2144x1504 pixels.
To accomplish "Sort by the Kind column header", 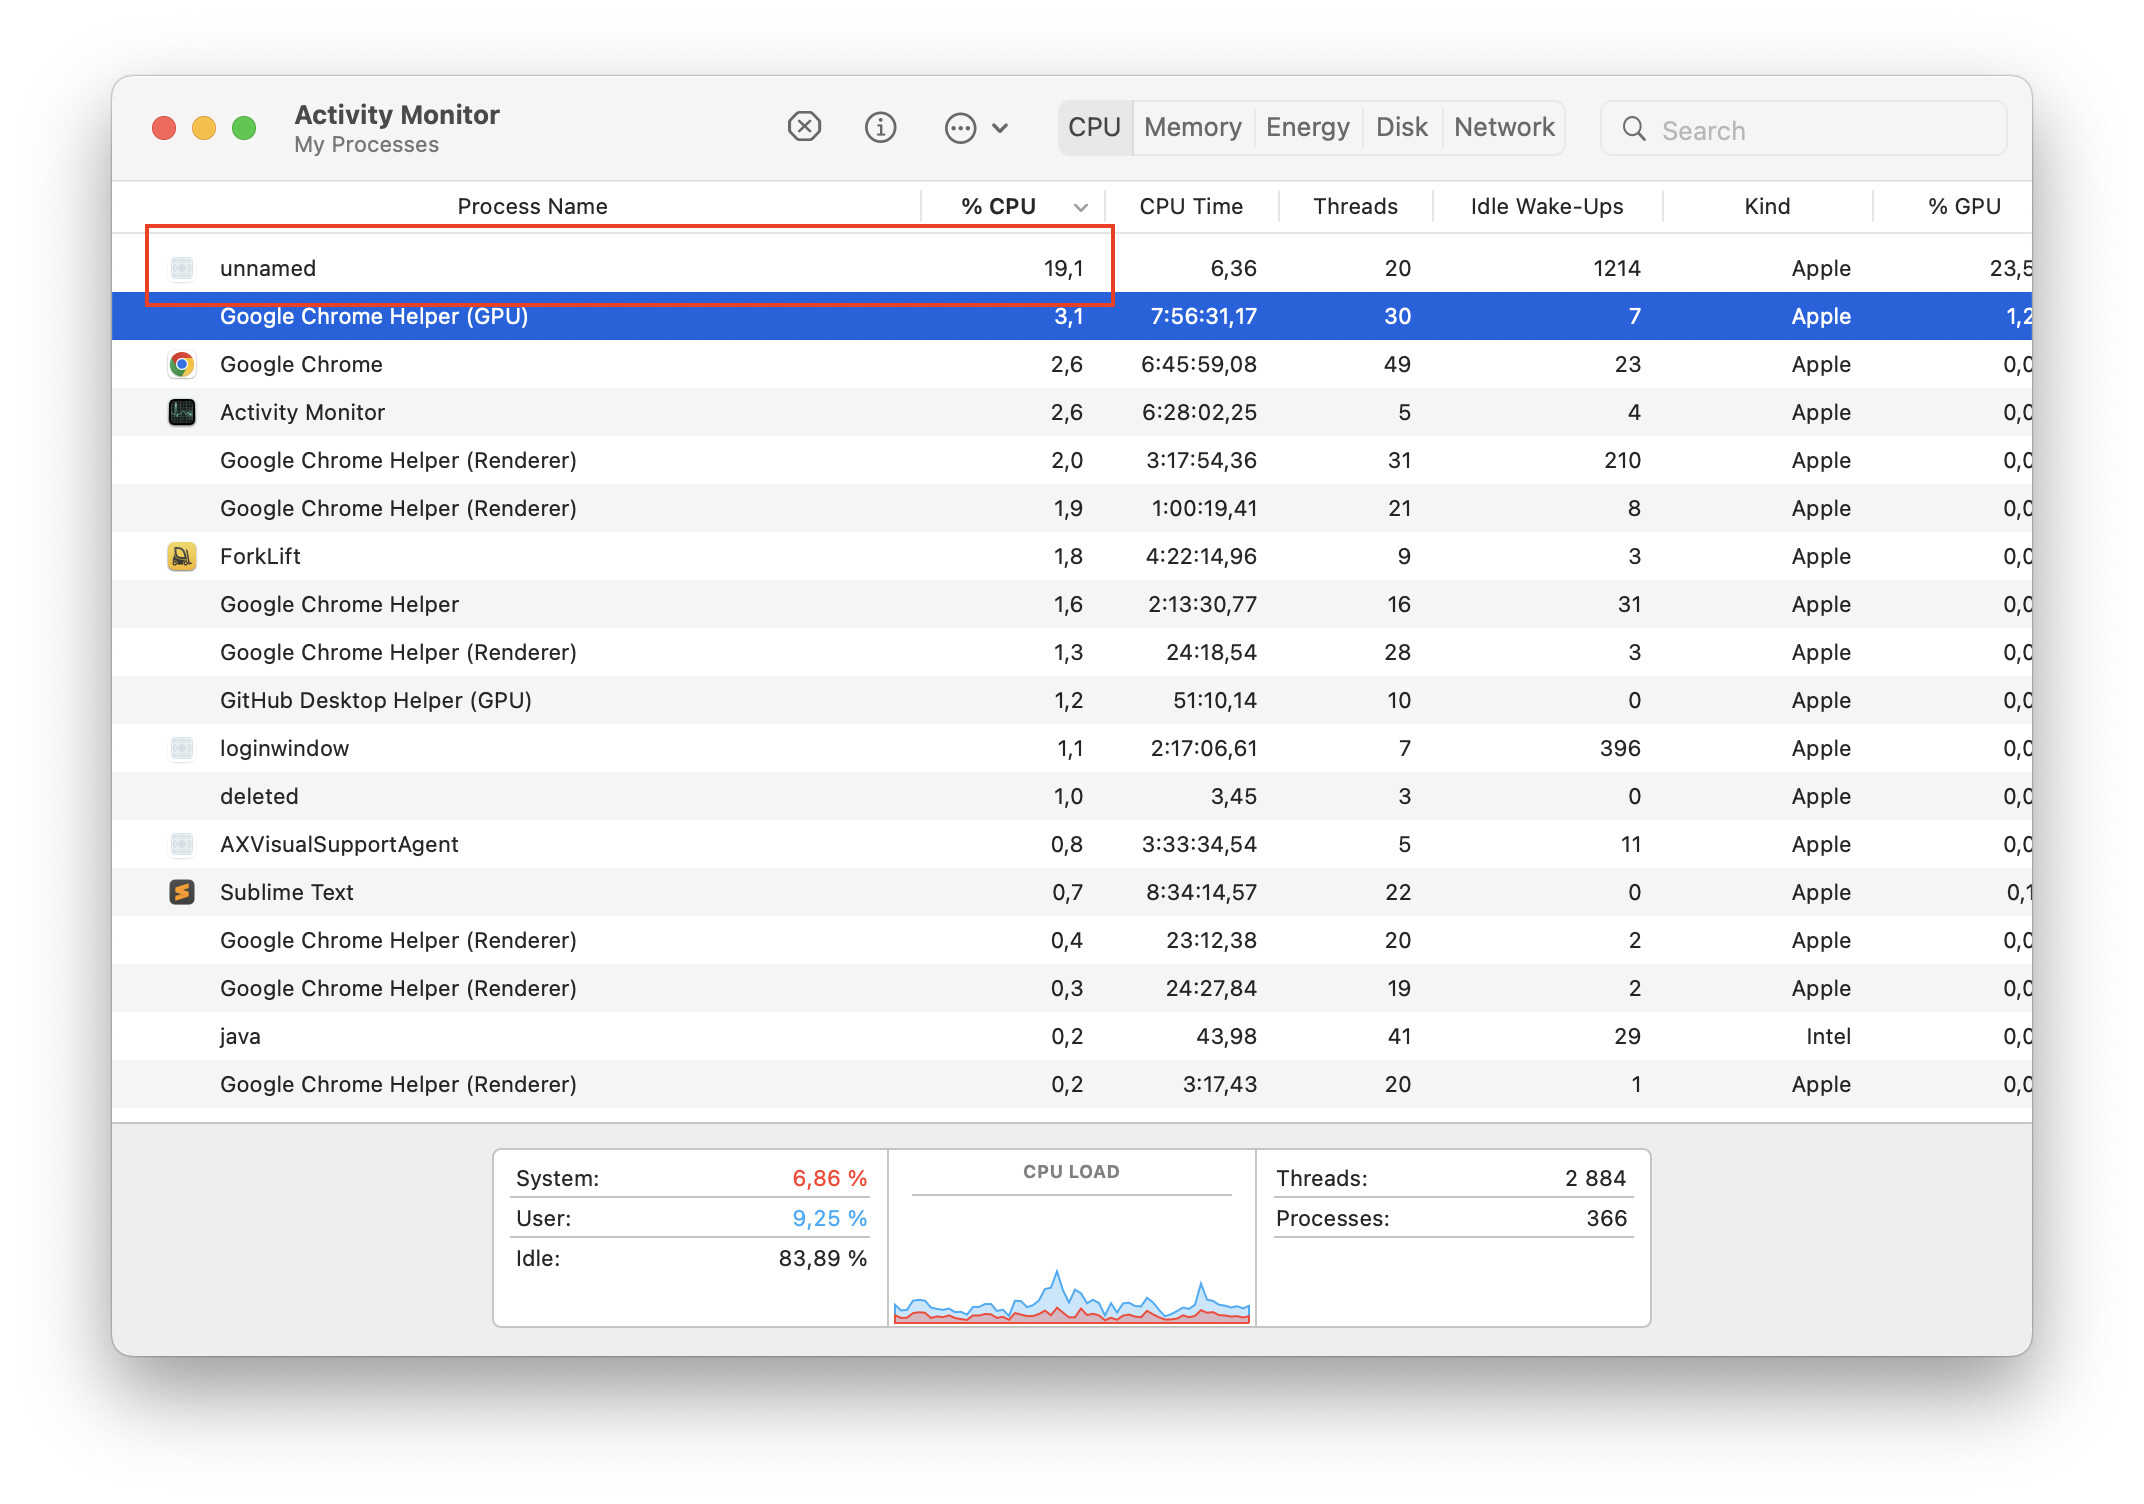I will pos(1767,206).
